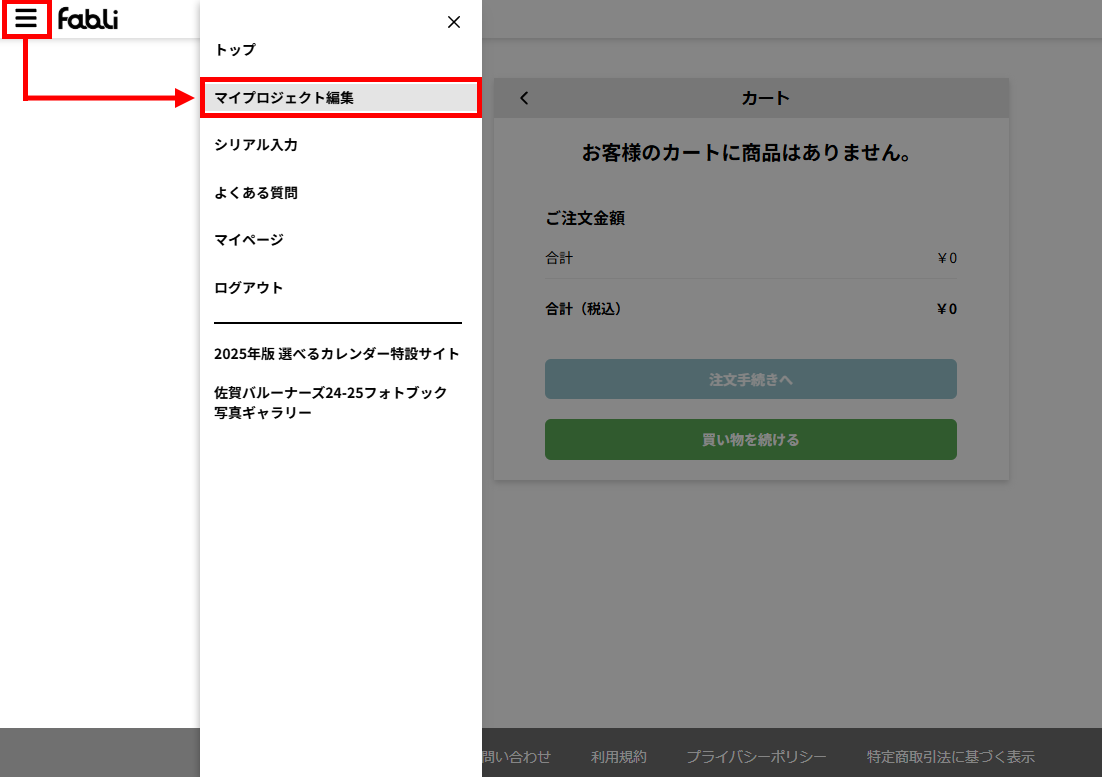Go back using the cart header chevron

pyautogui.click(x=524, y=98)
